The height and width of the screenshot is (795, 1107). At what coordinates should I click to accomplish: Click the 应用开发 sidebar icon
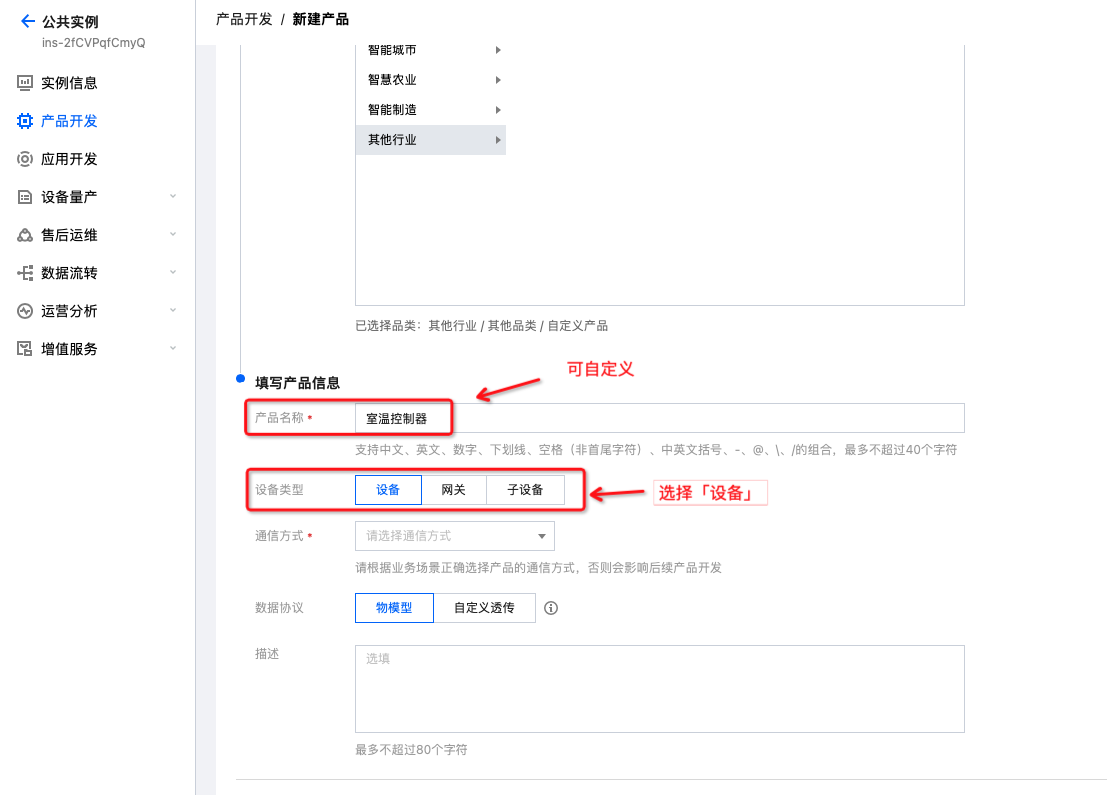[25, 159]
